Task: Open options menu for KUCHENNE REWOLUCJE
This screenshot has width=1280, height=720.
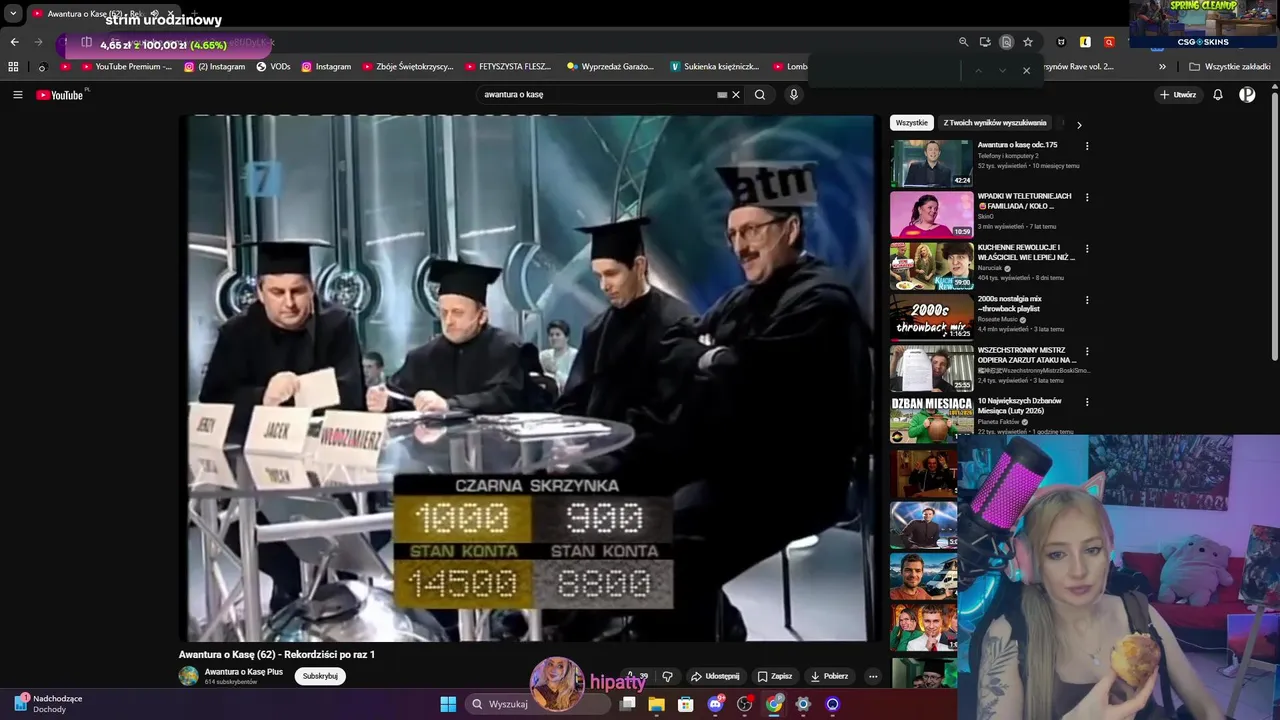Action: click(x=1087, y=248)
